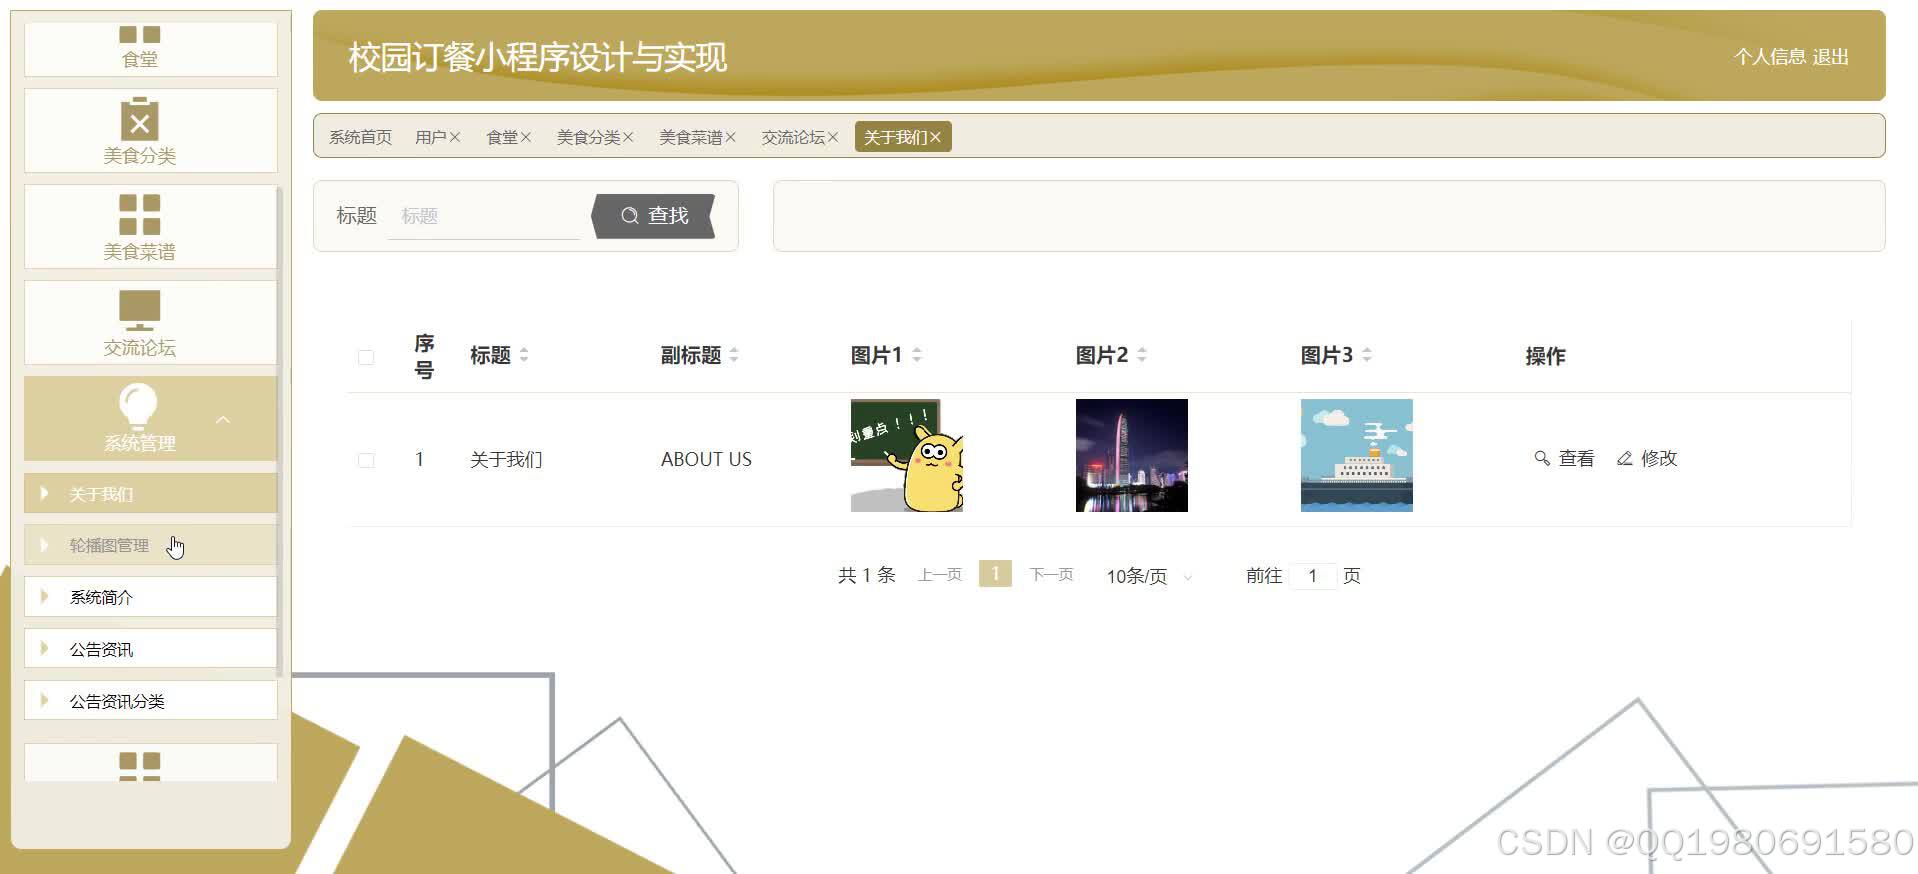Expand the 轮播图管理 submenu arrow
The width and height of the screenshot is (1918, 874).
point(44,545)
